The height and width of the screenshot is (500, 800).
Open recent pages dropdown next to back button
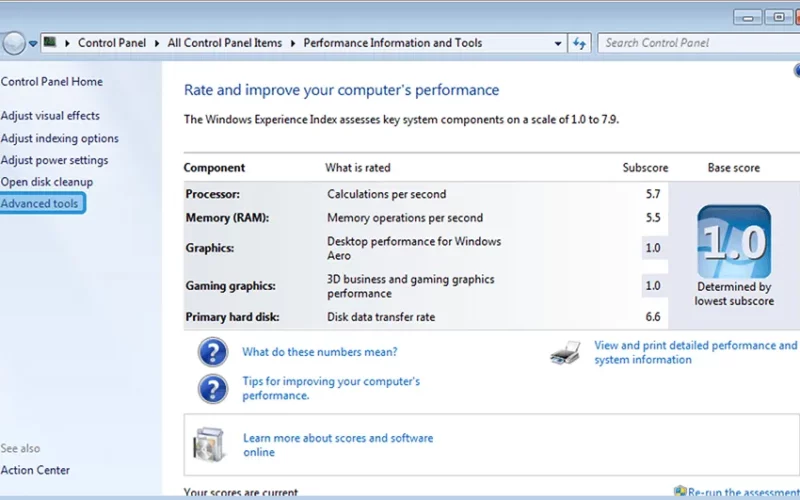[x=33, y=43]
